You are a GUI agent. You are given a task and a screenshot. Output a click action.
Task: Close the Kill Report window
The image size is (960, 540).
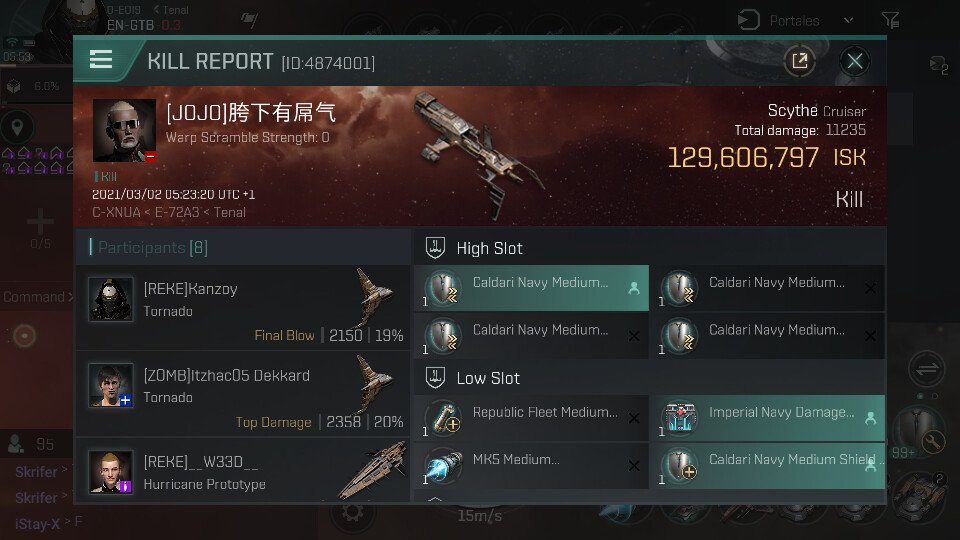(855, 61)
